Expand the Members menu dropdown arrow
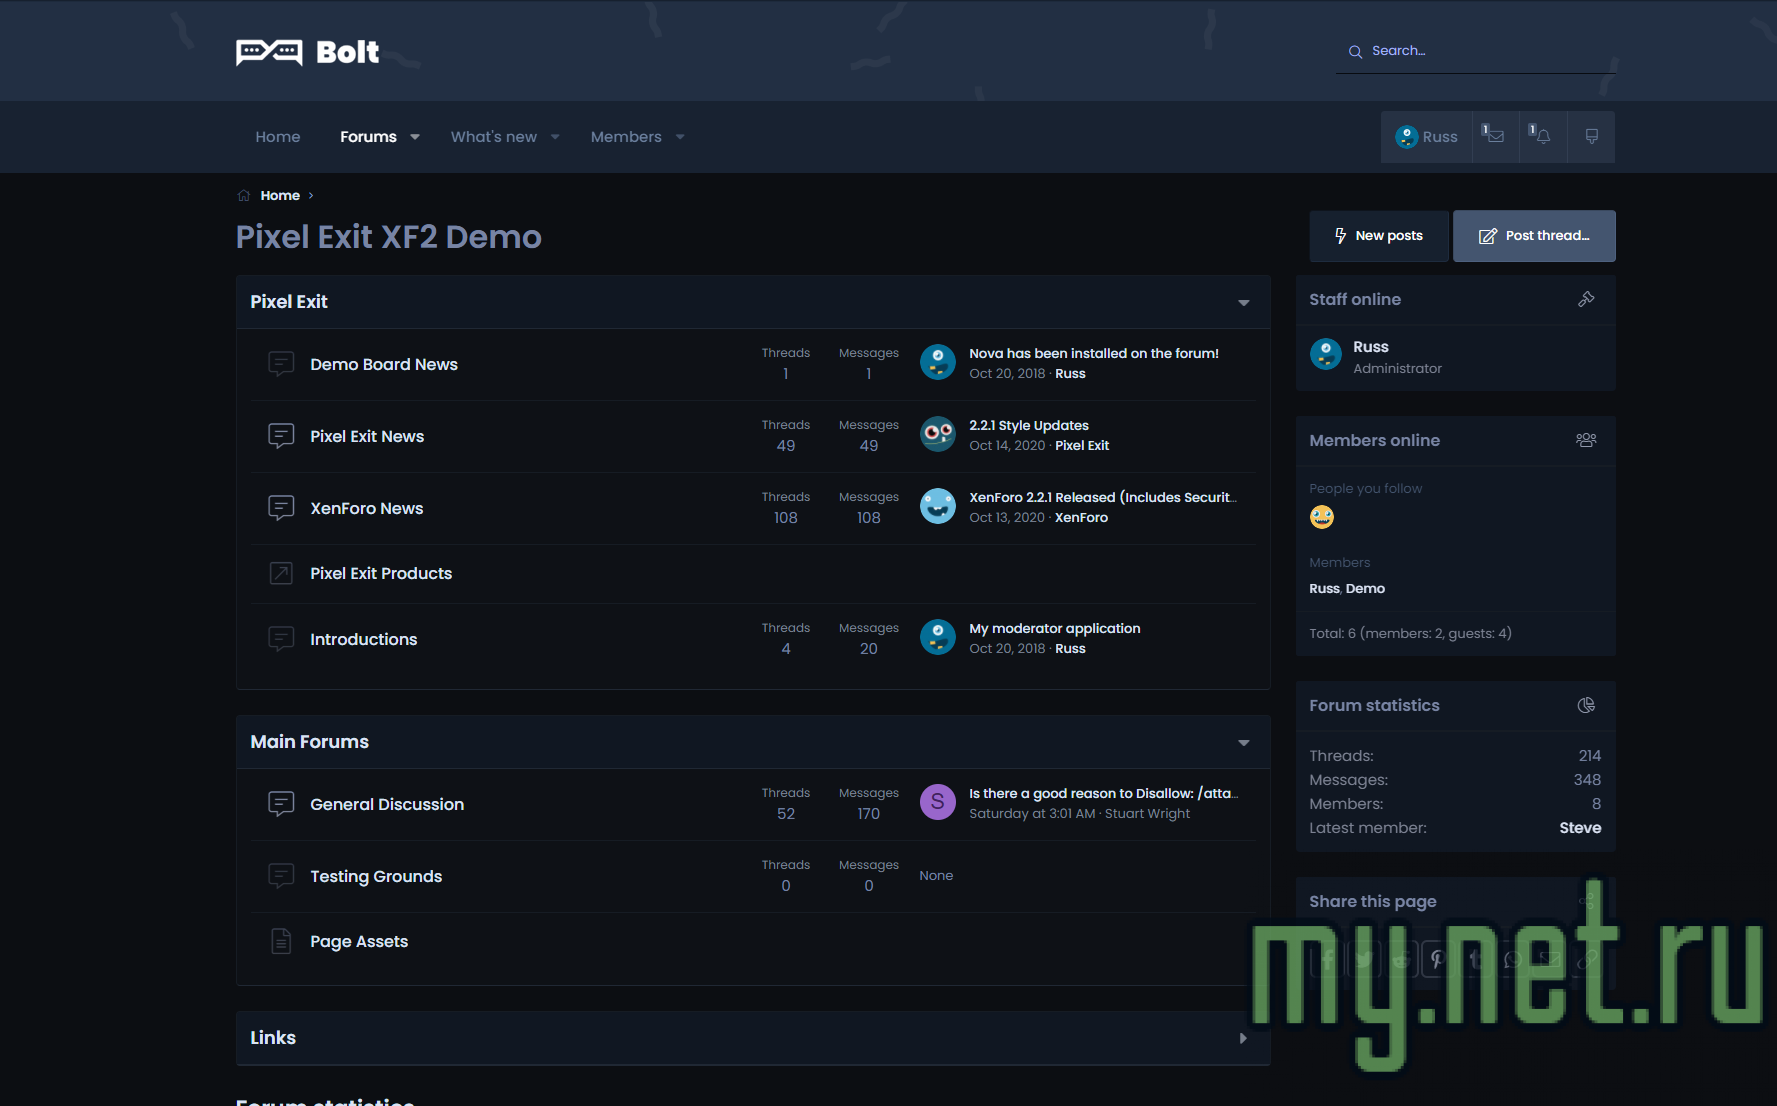This screenshot has height=1106, width=1777. point(680,137)
